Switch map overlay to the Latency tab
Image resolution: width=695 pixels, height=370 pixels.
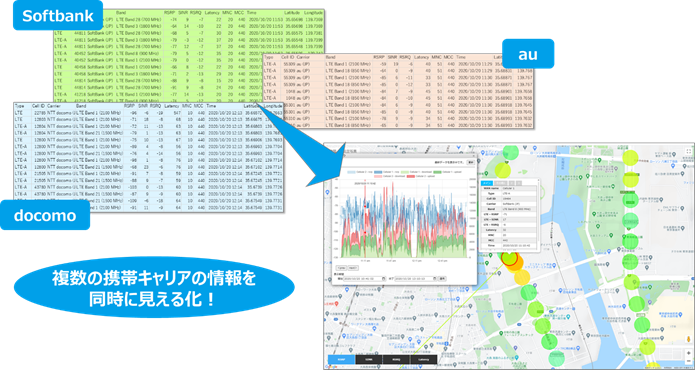424,359
